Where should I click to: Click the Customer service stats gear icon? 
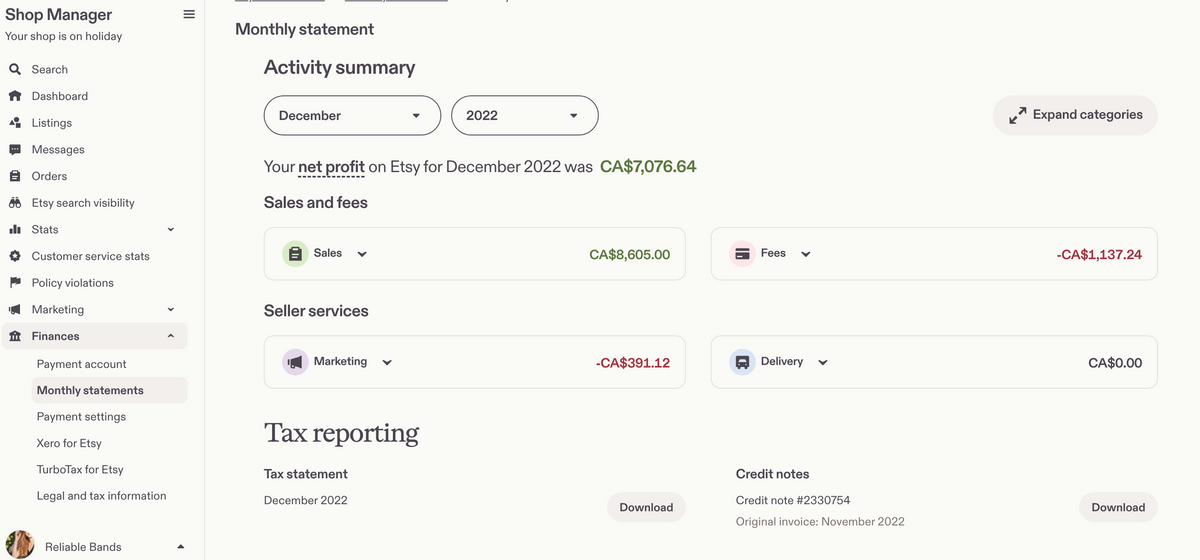pyautogui.click(x=15, y=256)
